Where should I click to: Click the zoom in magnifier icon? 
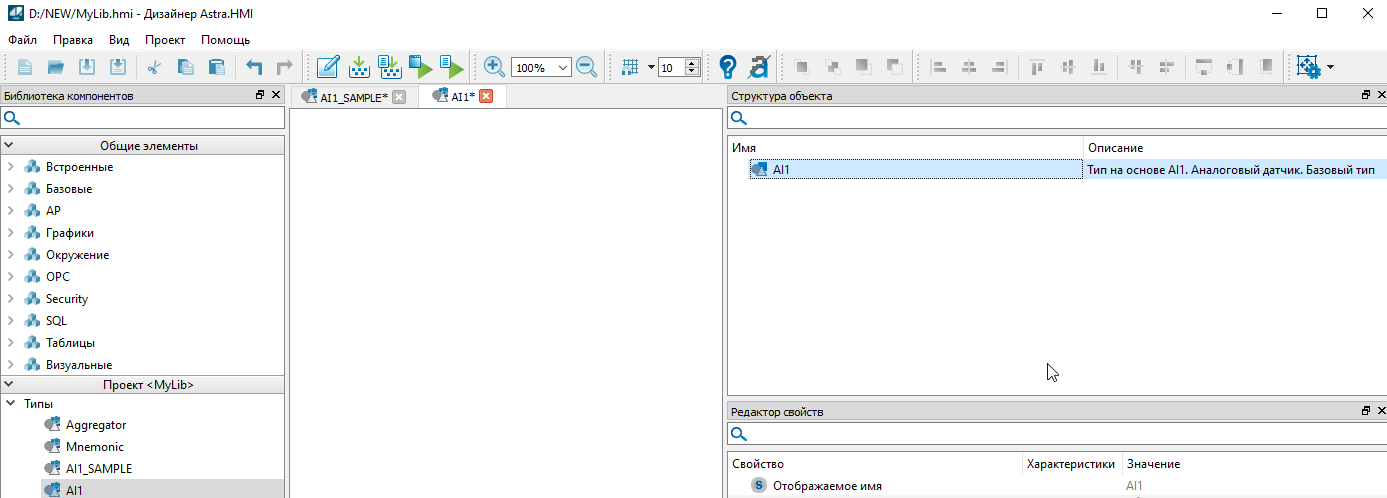click(x=493, y=67)
